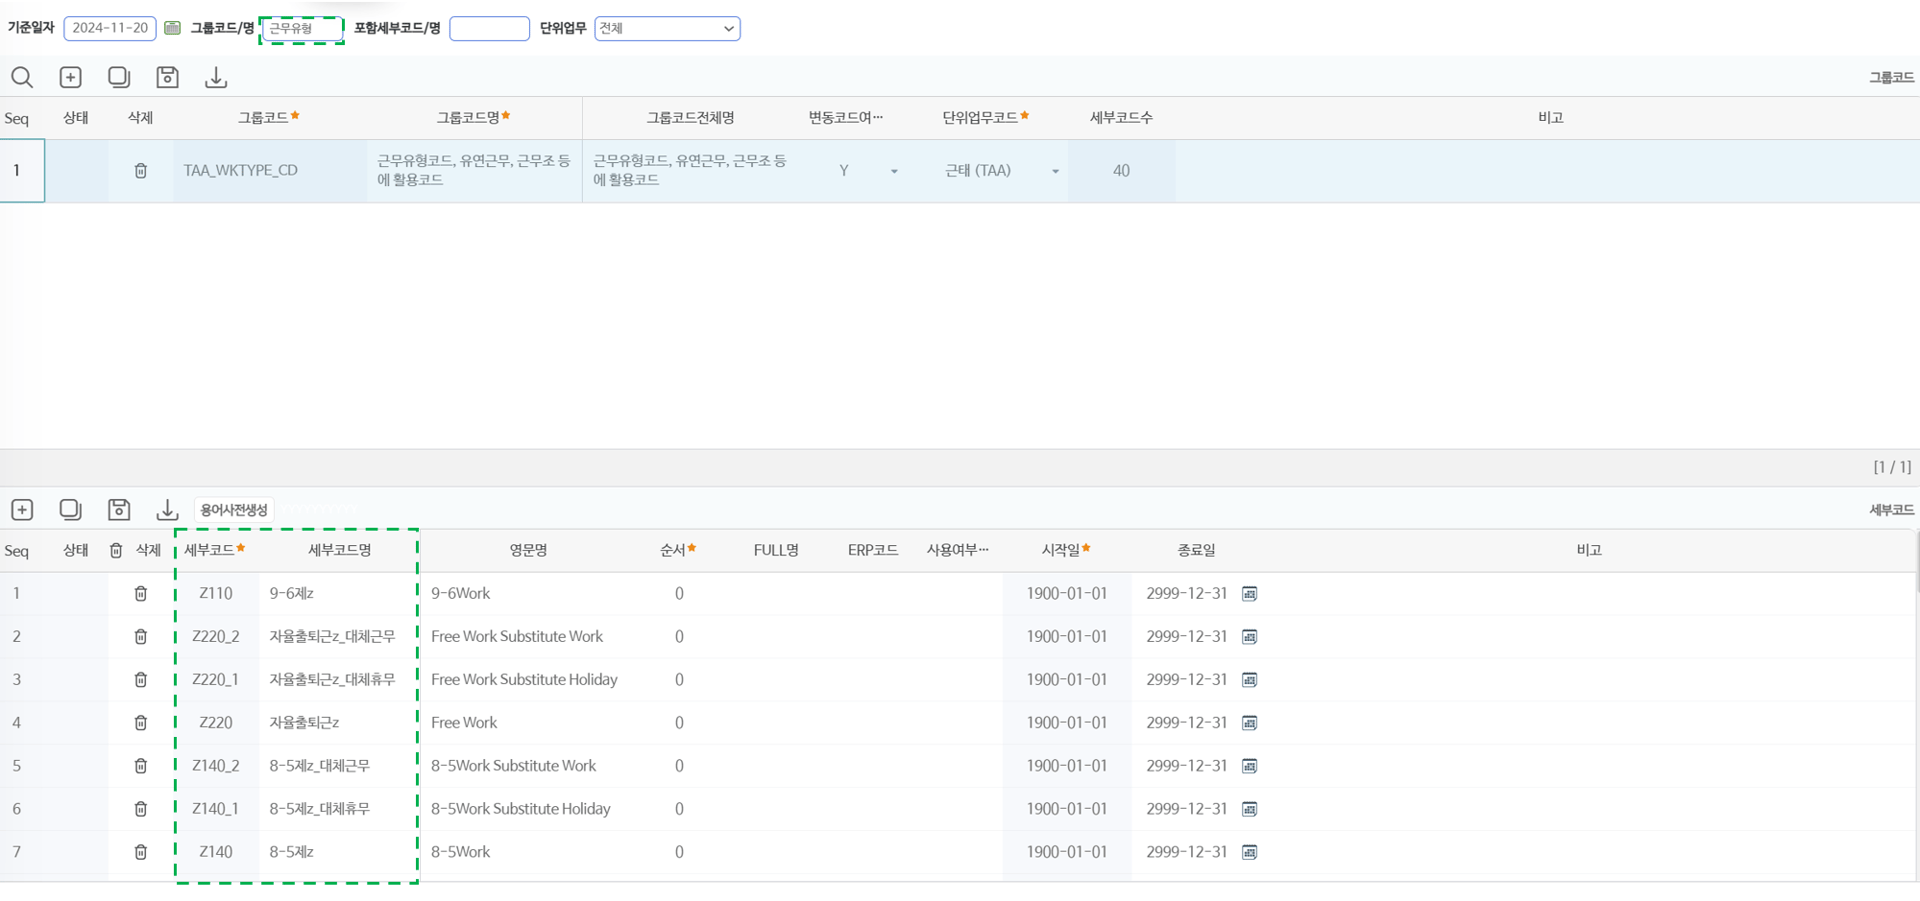The height and width of the screenshot is (901, 1920).
Task: Select the 8-5Work Substitute Work cell
Action: pyautogui.click(x=528, y=766)
